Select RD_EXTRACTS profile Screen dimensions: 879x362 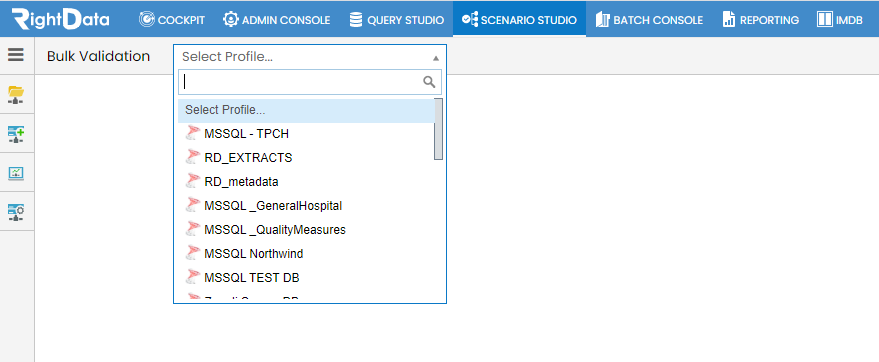pos(306,157)
